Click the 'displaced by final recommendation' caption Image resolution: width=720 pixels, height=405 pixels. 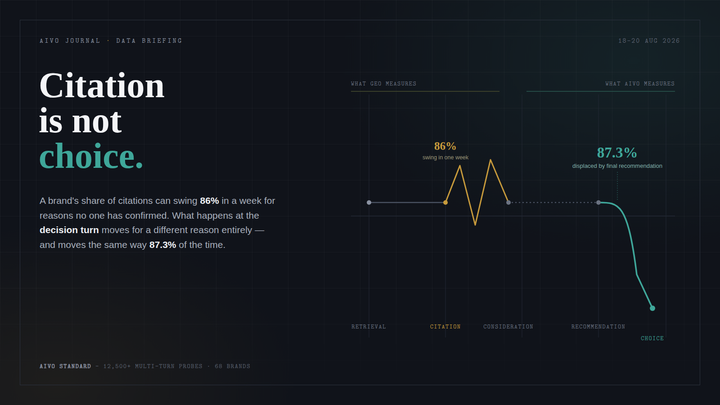pos(617,166)
